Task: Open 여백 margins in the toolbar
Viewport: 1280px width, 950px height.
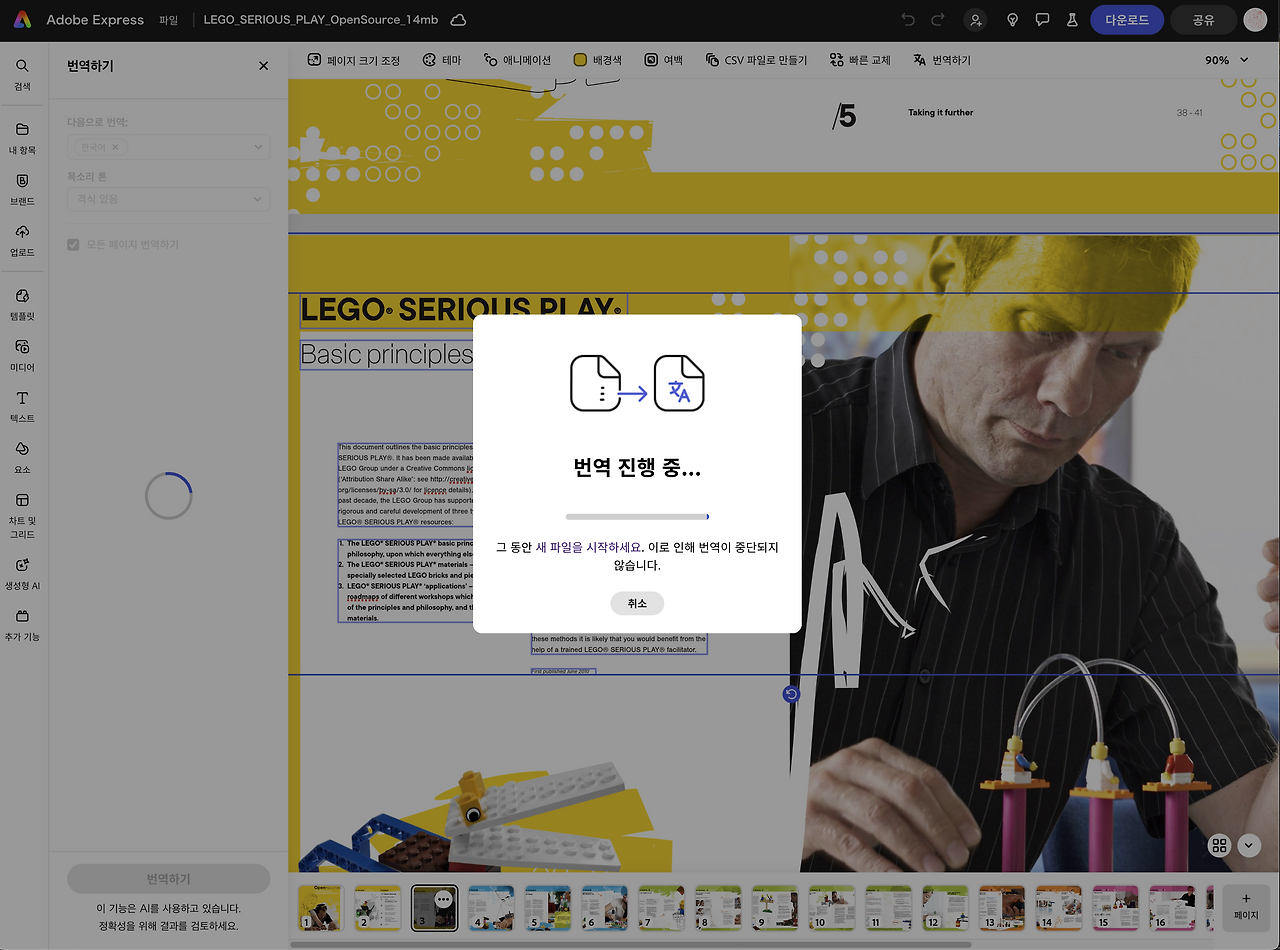Action: 664,60
